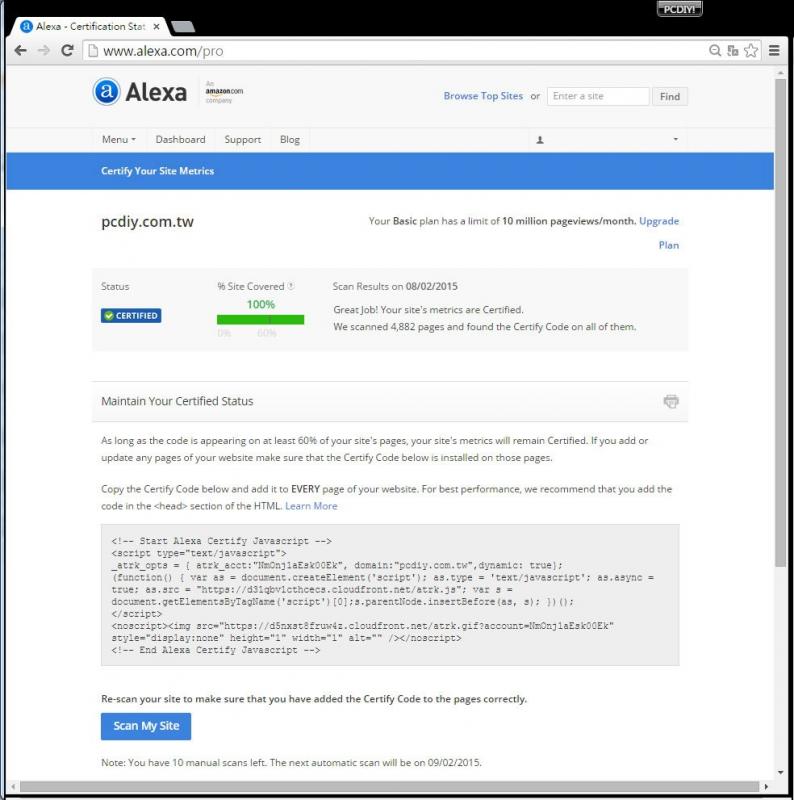Screen dimensions: 794x800
Task: Click the green site coverage progress bar
Action: click(260, 319)
